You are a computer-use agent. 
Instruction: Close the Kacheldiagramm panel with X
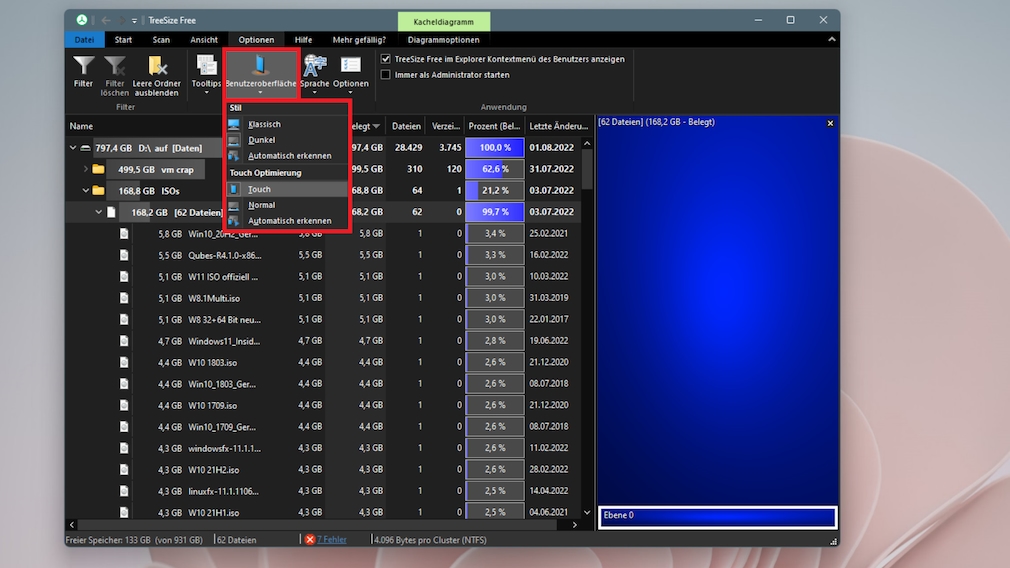[830, 123]
